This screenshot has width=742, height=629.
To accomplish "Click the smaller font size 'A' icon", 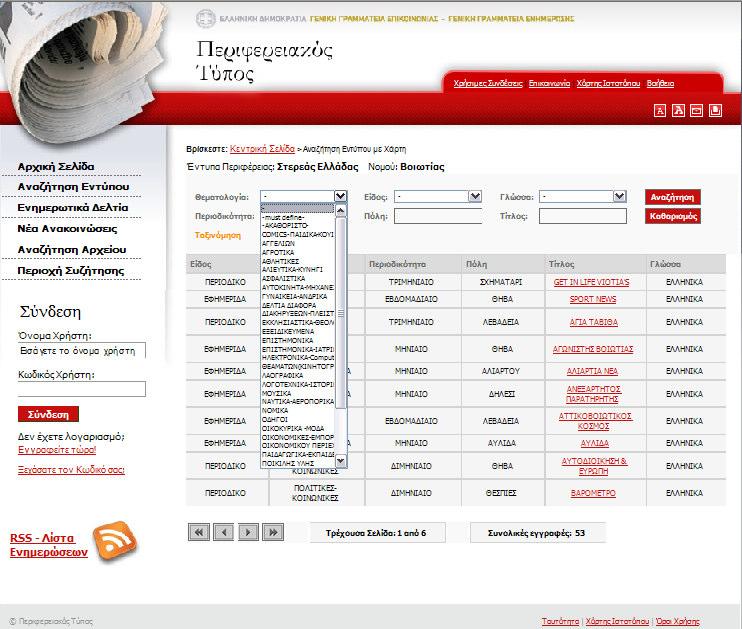I will (x=660, y=111).
